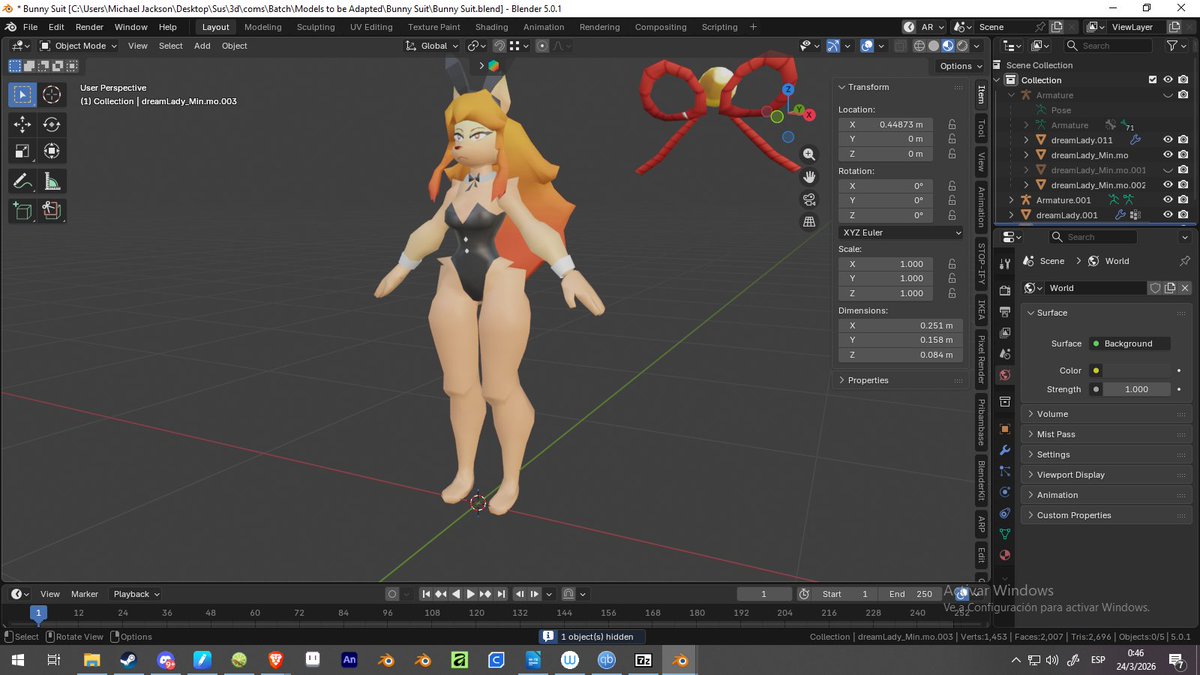Open the Render properties tab icon
This screenshot has width=1200, height=675.
pyautogui.click(x=1005, y=293)
